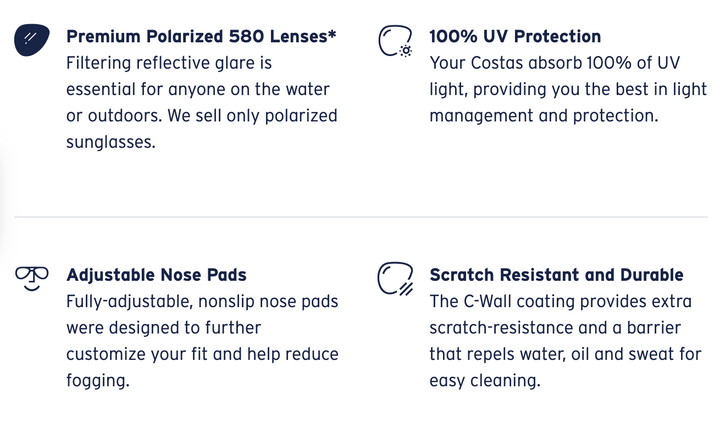Click the C-Wall coating description paragraph
This screenshot has width=720, height=433.
[564, 341]
